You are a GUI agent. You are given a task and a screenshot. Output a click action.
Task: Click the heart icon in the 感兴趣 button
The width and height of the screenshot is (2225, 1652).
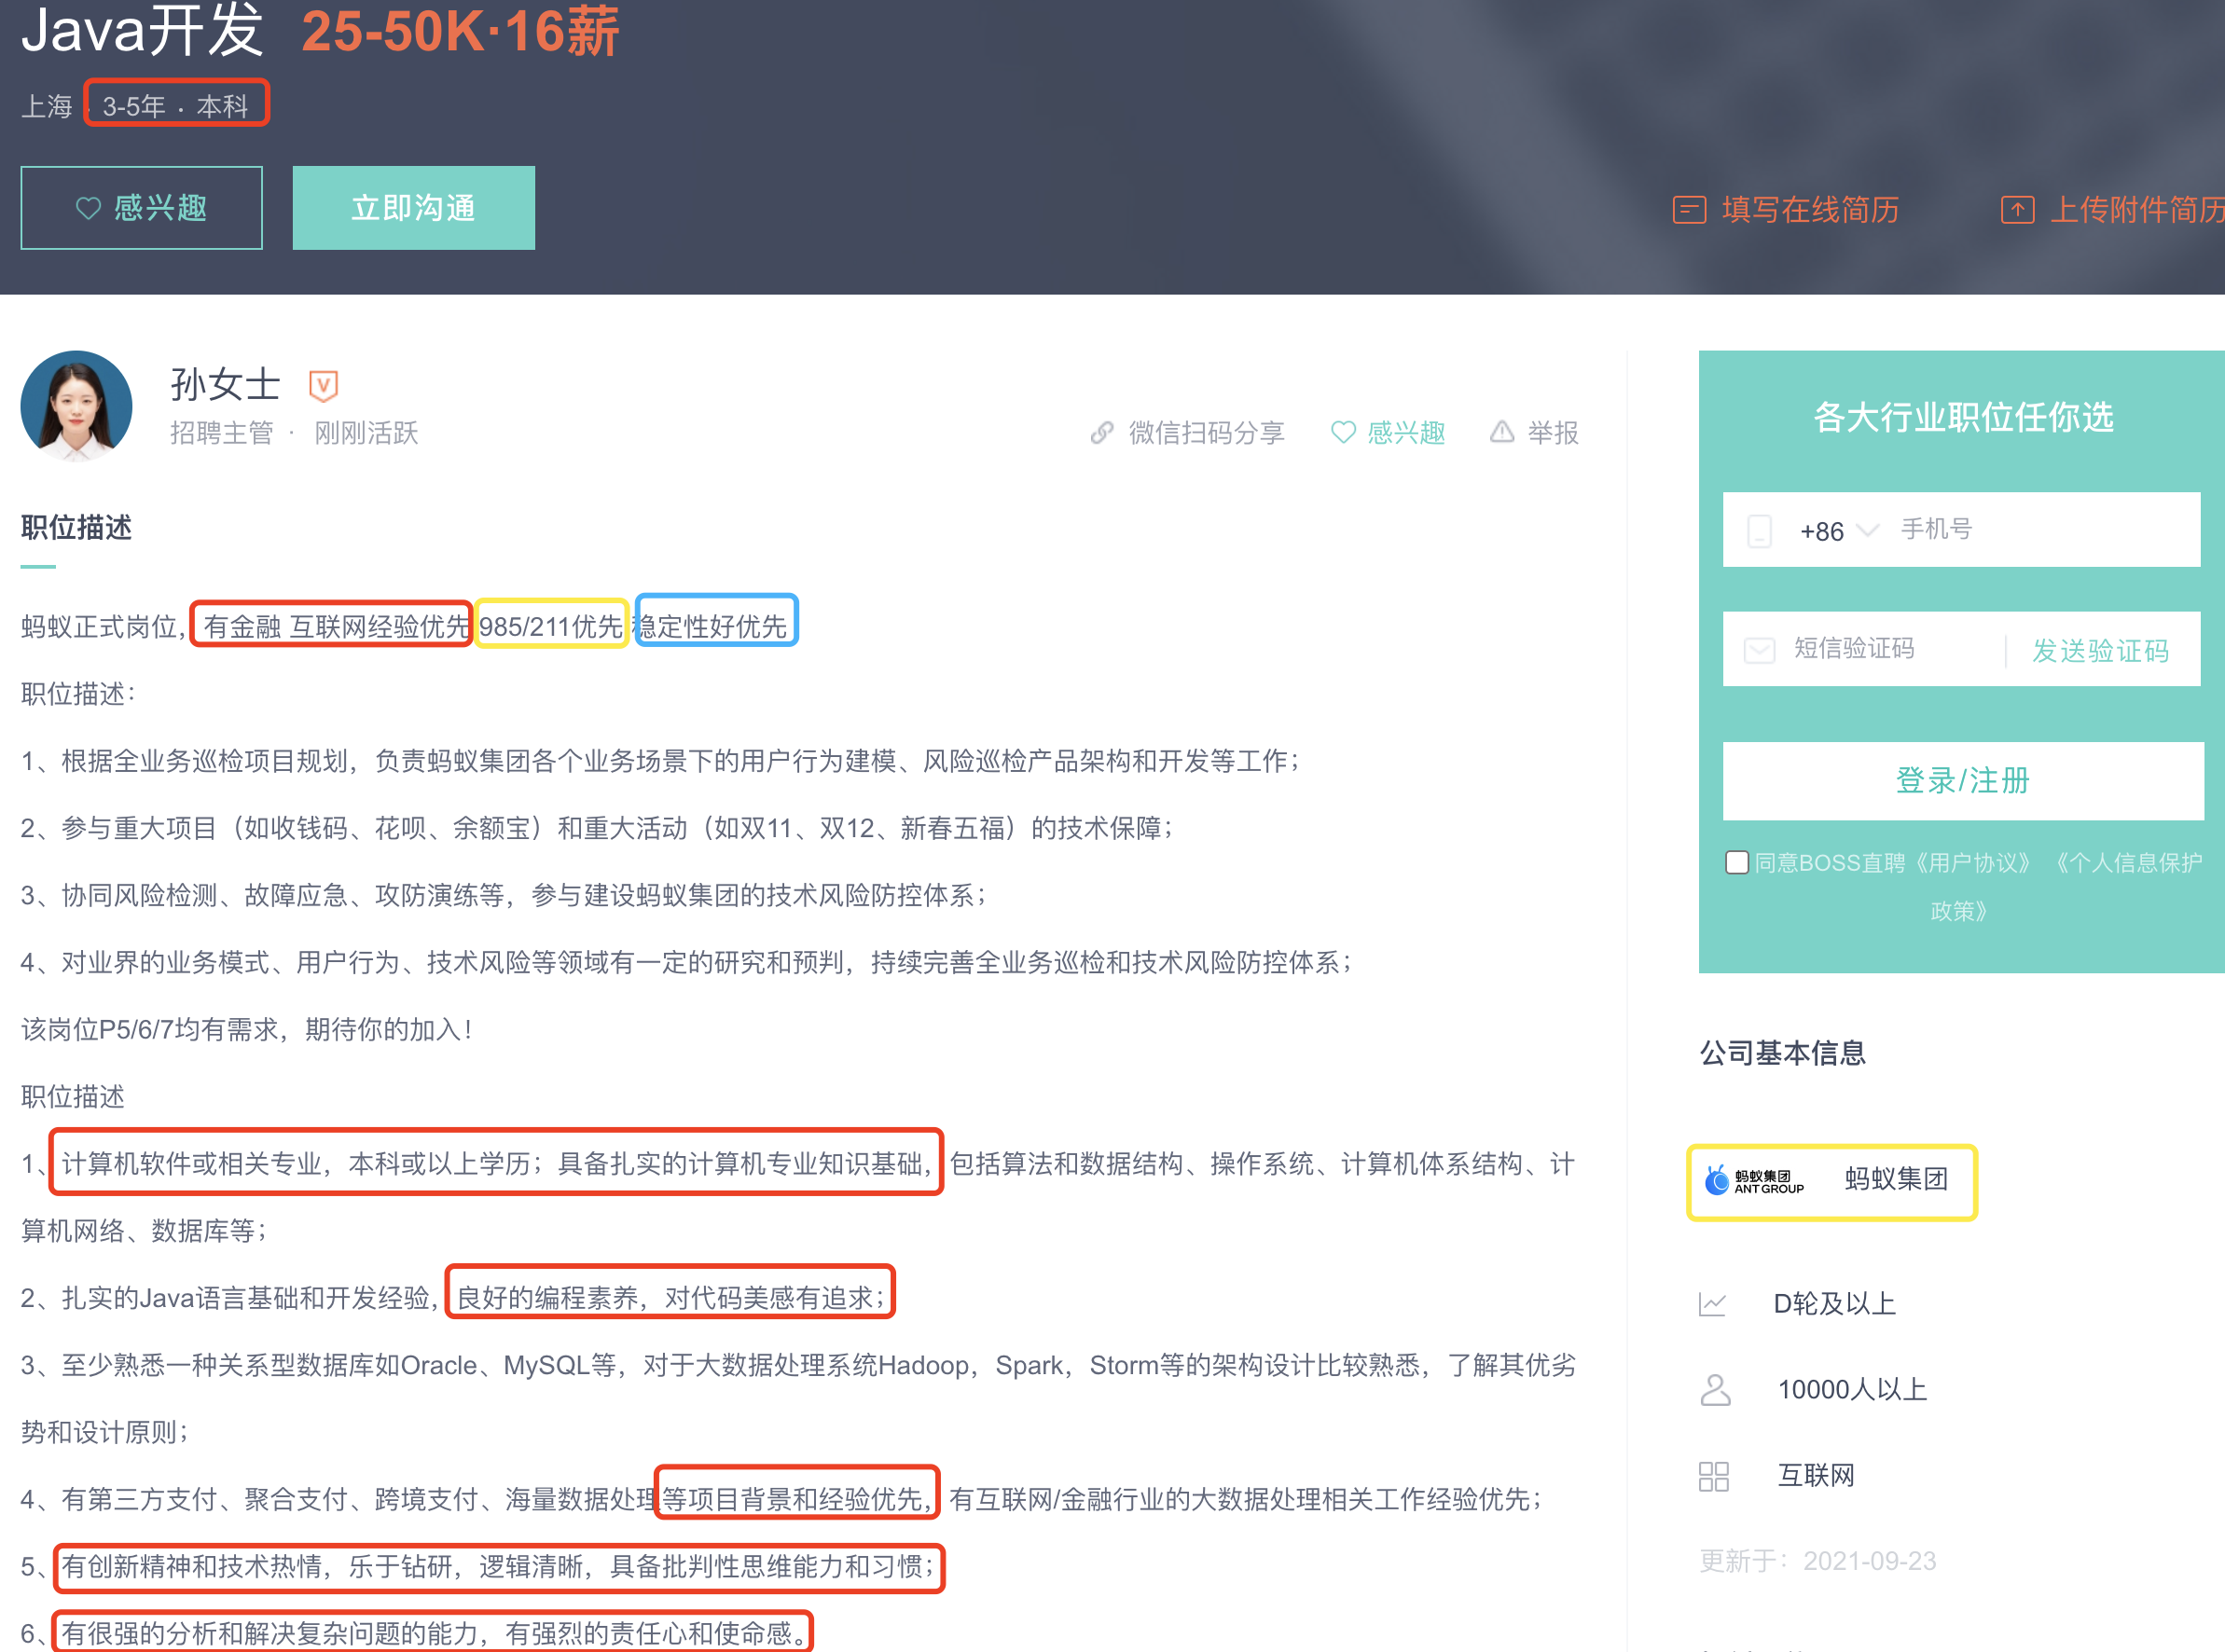point(88,208)
